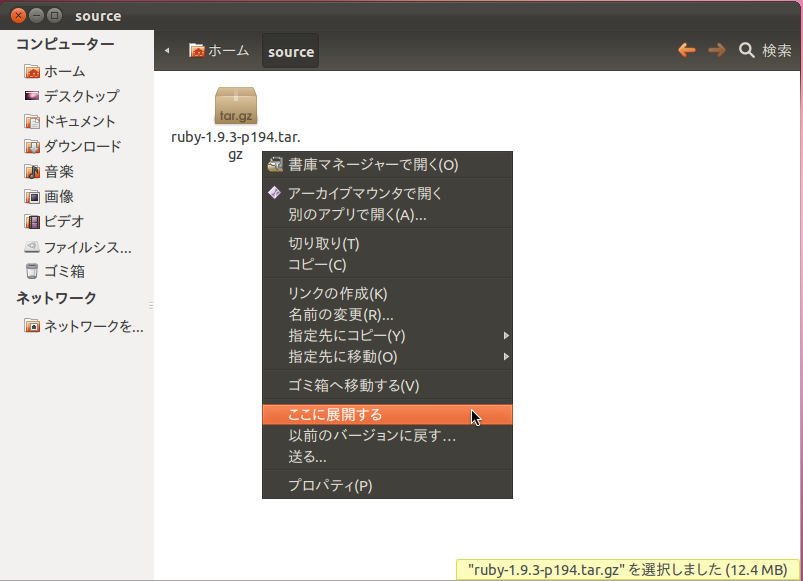
Task: Click the ネットワーク sidebar heading
Action: coord(56,298)
